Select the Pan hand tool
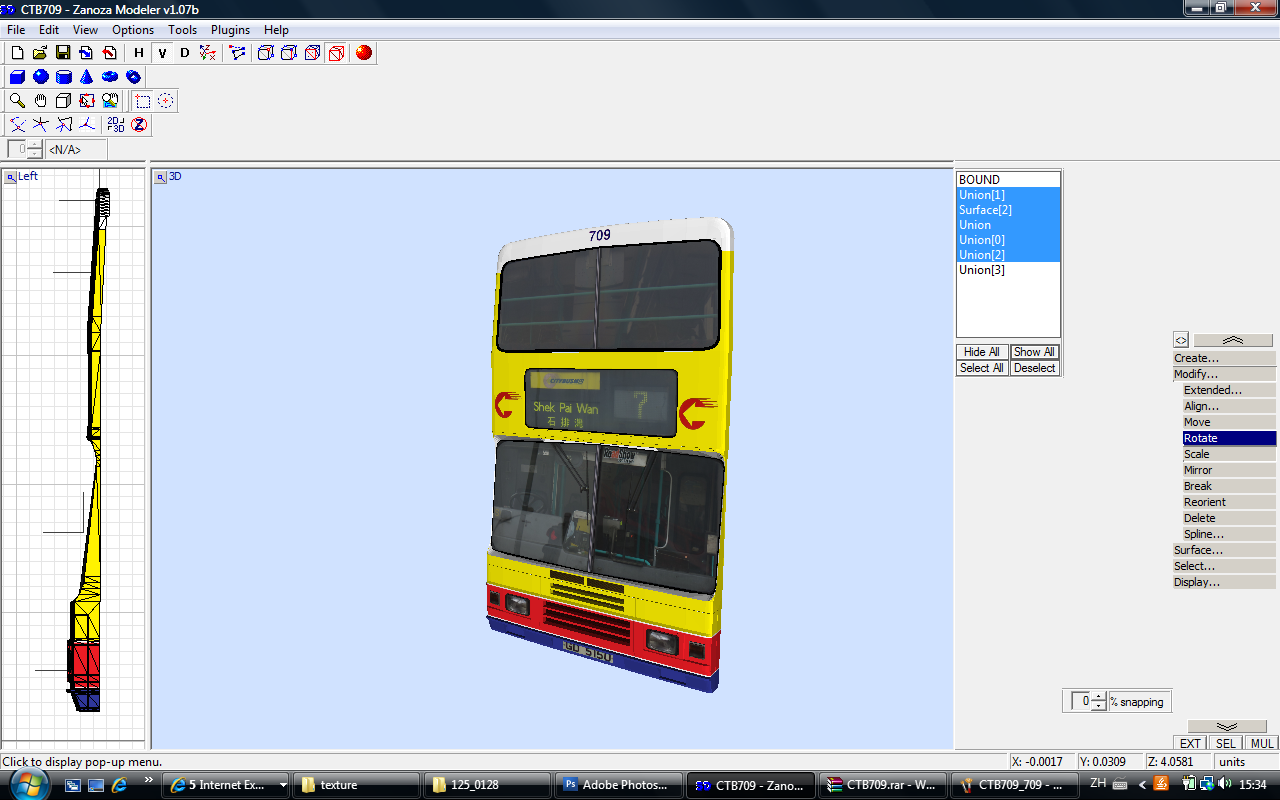The width and height of the screenshot is (1280, 800). pos(41,101)
